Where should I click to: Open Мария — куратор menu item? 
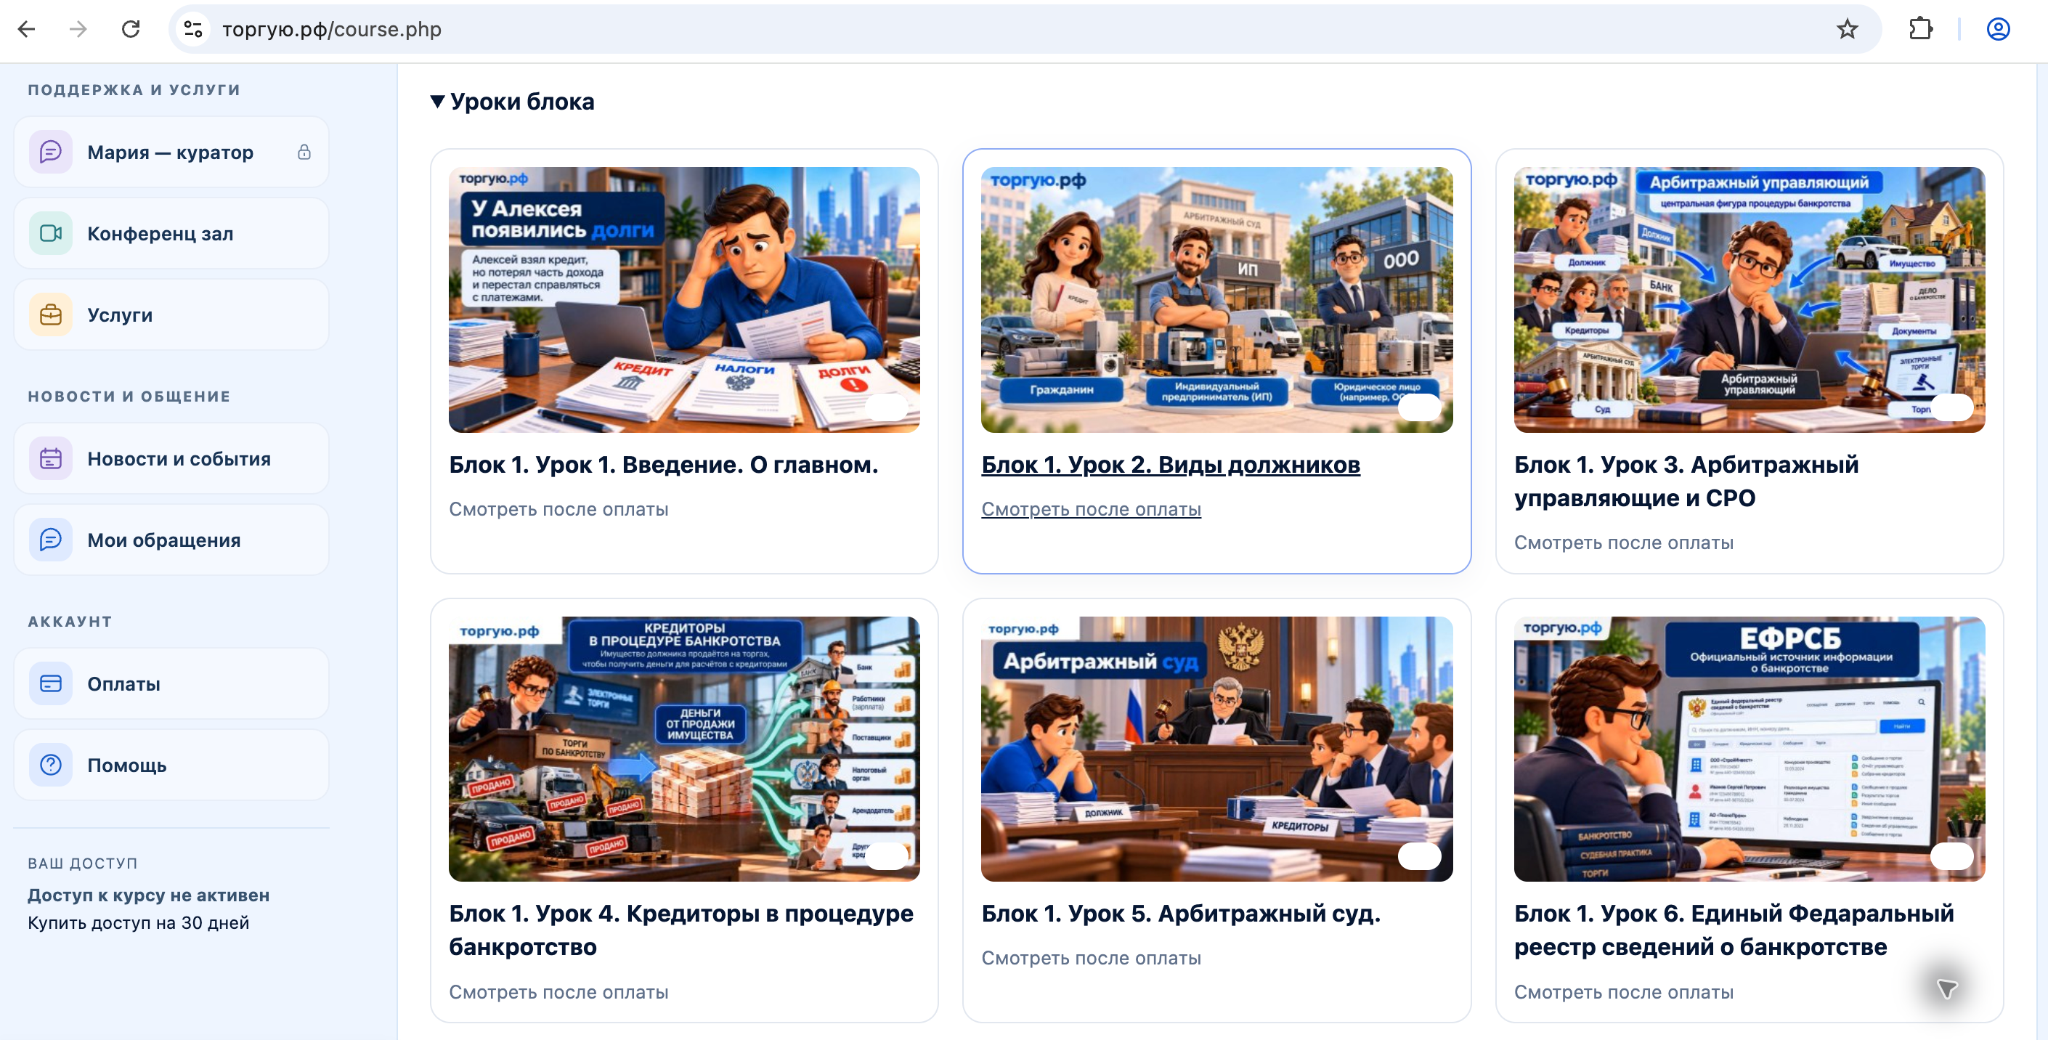[x=171, y=152]
